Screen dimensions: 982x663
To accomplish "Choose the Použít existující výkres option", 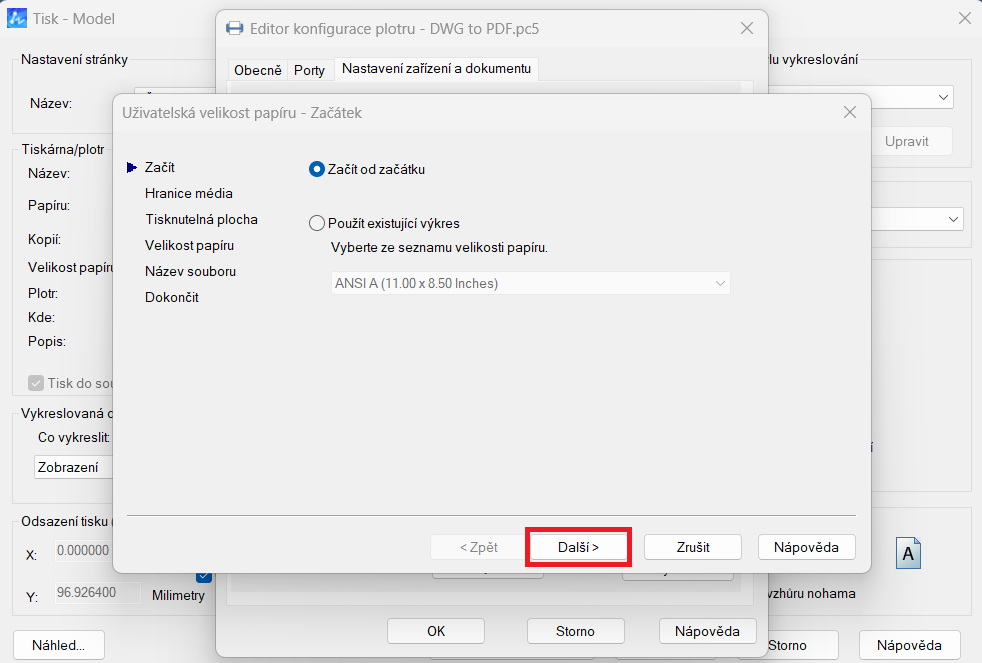I will point(318,223).
